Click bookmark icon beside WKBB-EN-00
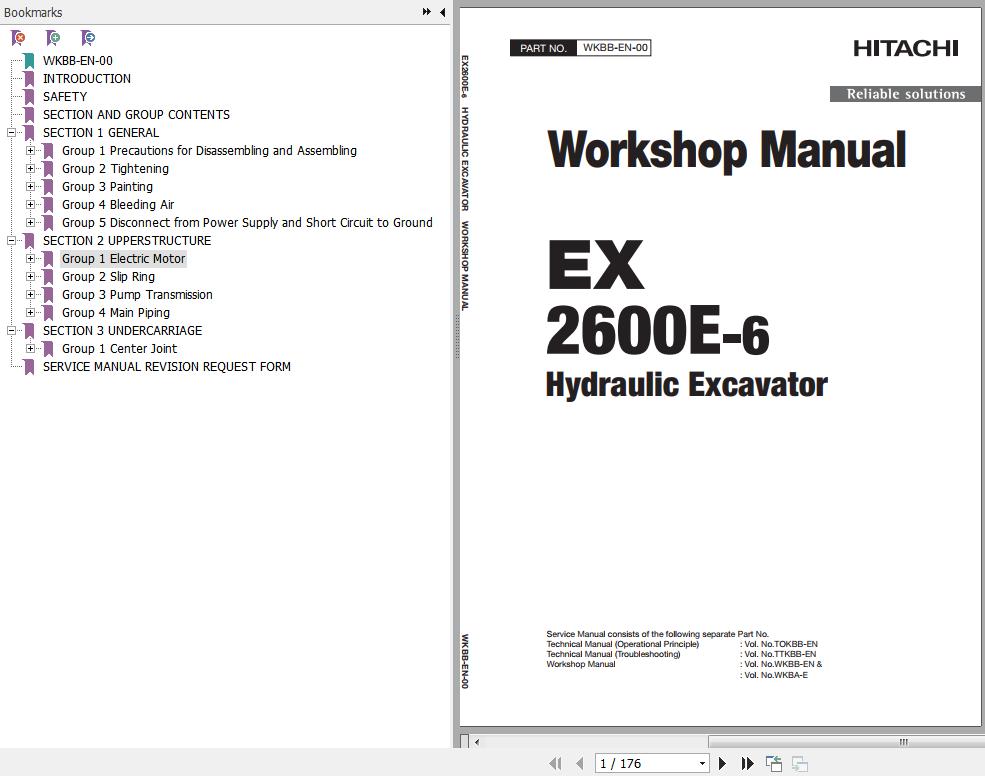The width and height of the screenshot is (985, 776). (29, 61)
